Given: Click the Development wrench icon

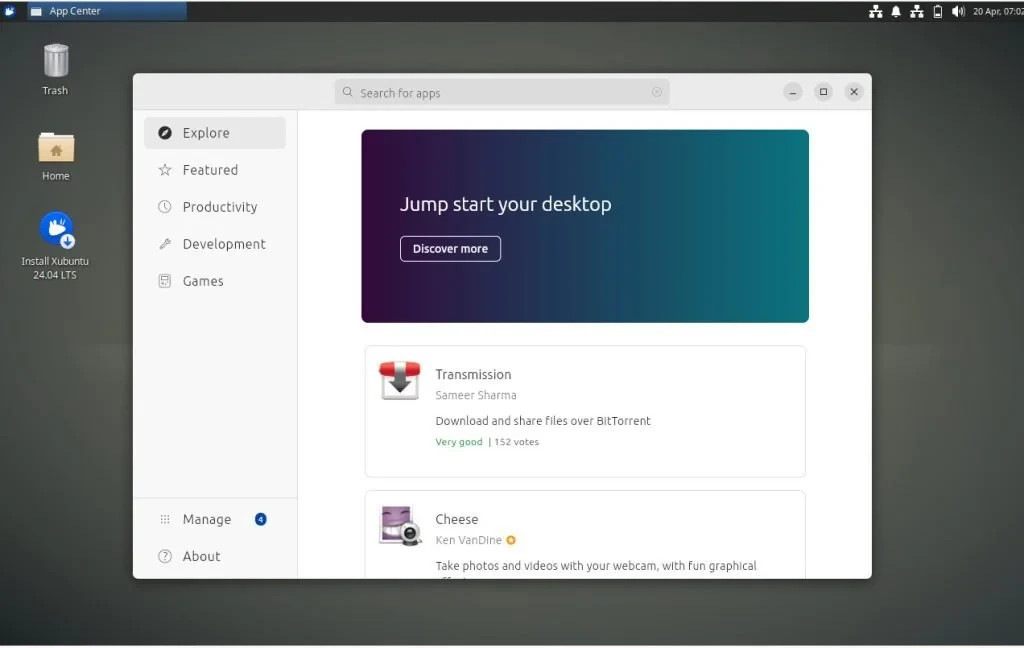Looking at the screenshot, I should (x=165, y=244).
